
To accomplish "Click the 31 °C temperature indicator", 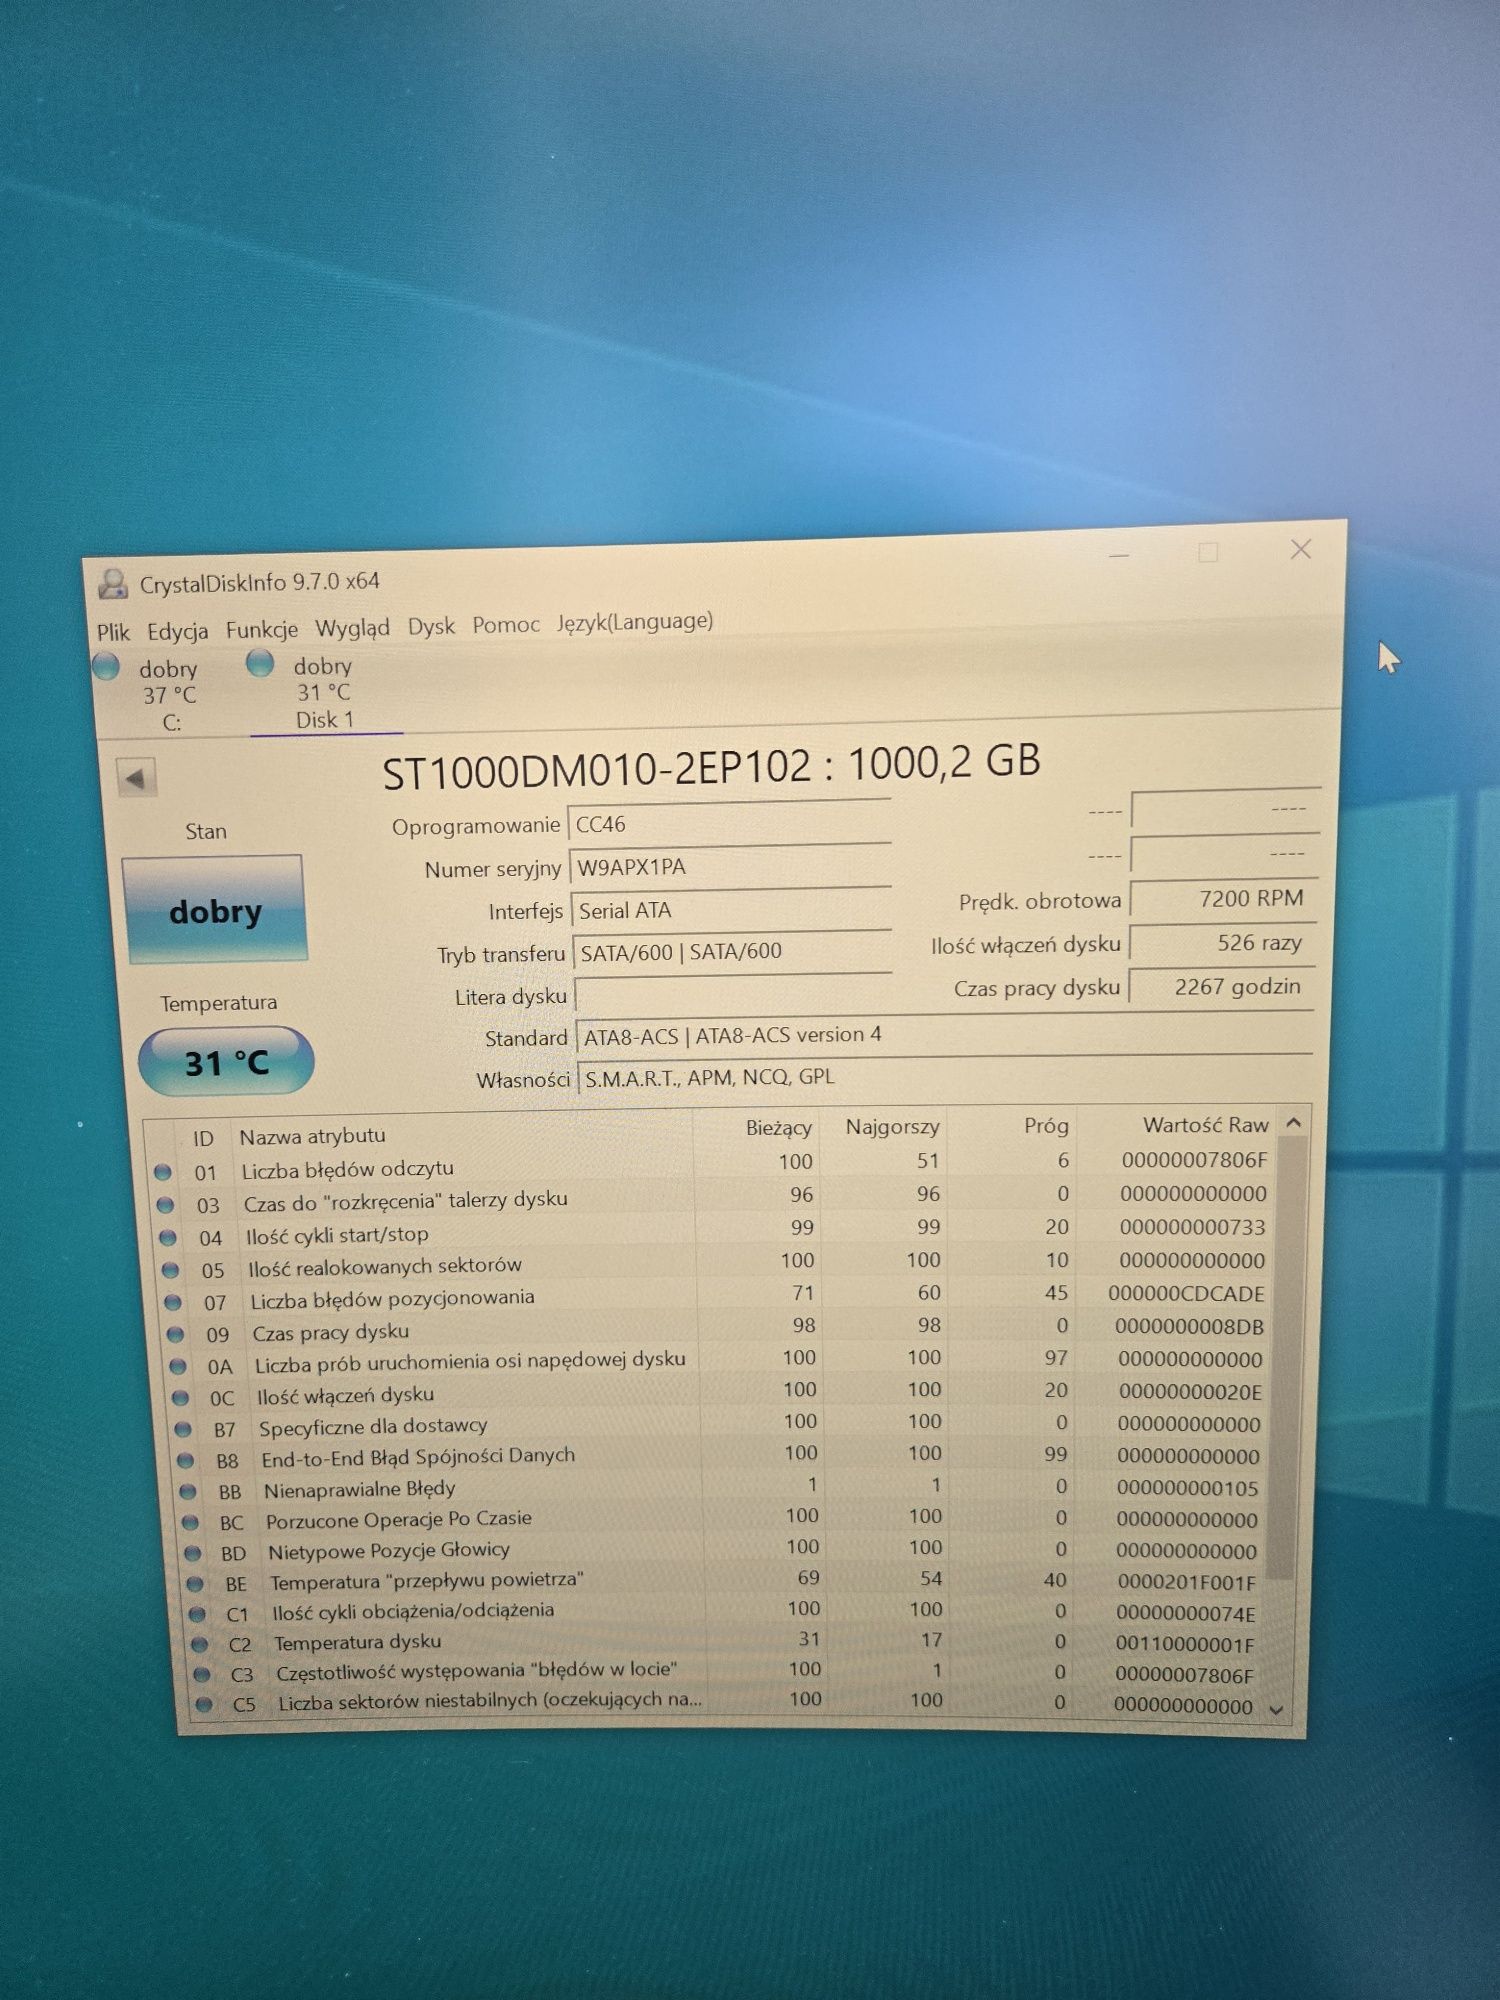I will [x=226, y=1061].
